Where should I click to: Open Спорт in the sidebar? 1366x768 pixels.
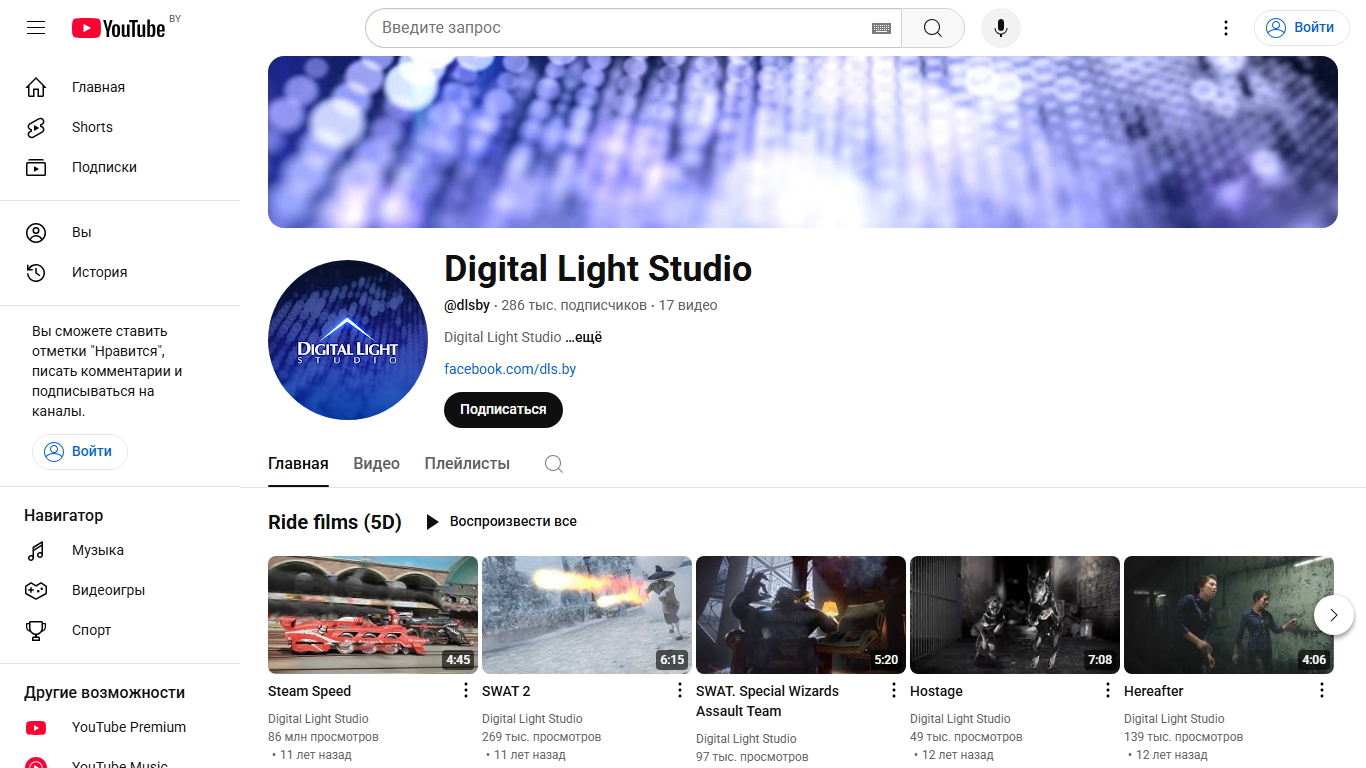click(x=120, y=630)
